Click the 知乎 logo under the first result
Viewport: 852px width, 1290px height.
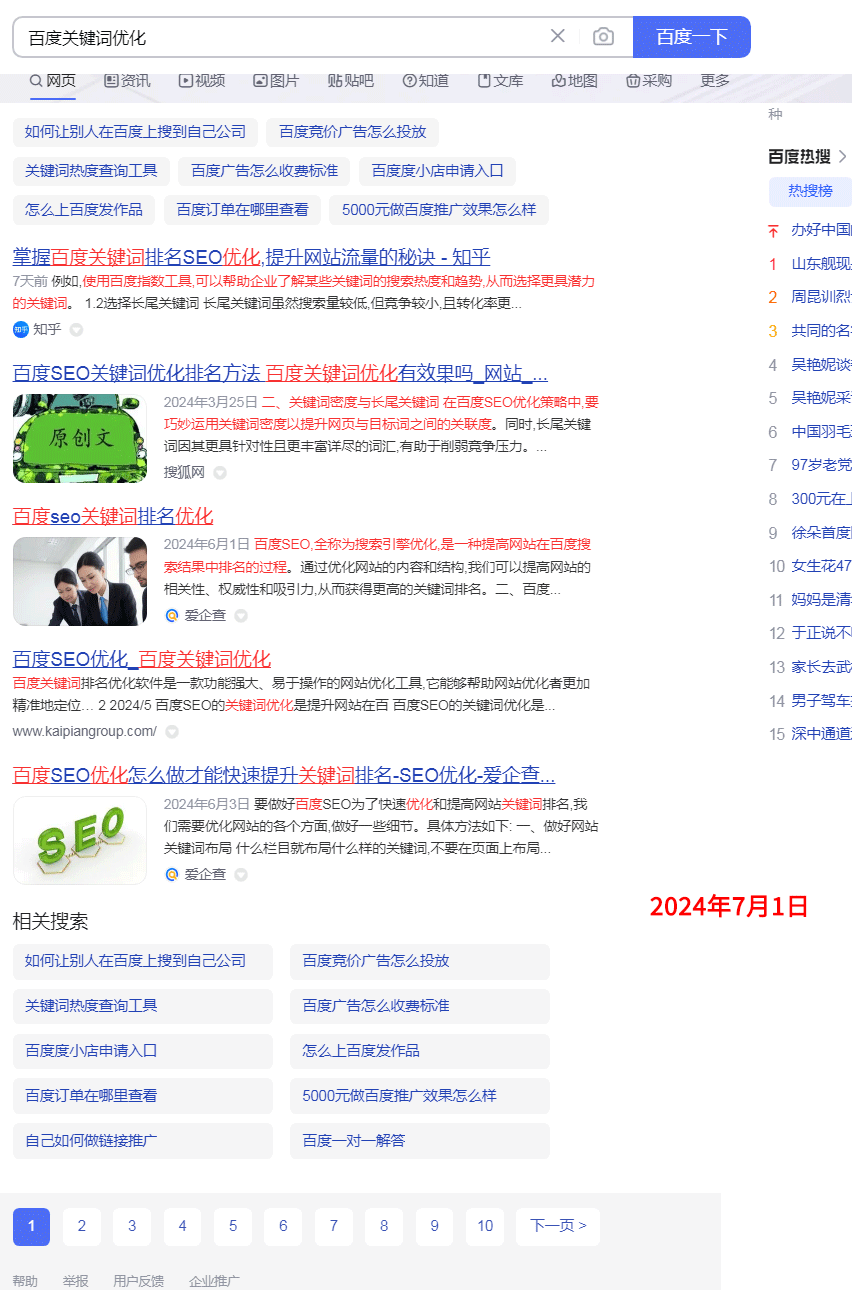point(22,329)
